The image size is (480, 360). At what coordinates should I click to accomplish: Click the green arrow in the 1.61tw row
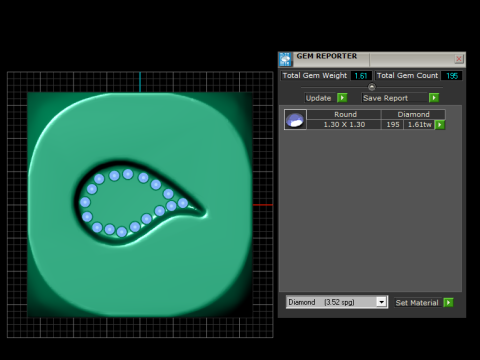(440, 125)
